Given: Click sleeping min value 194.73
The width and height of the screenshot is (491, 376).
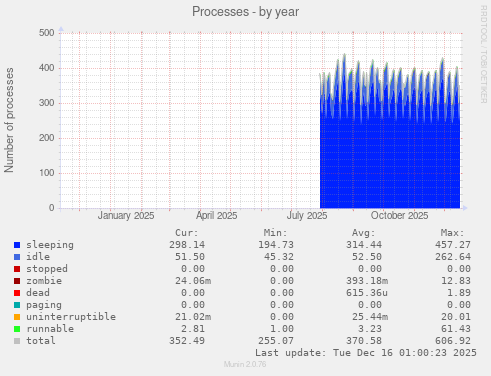Looking at the screenshot, I should click(276, 245).
